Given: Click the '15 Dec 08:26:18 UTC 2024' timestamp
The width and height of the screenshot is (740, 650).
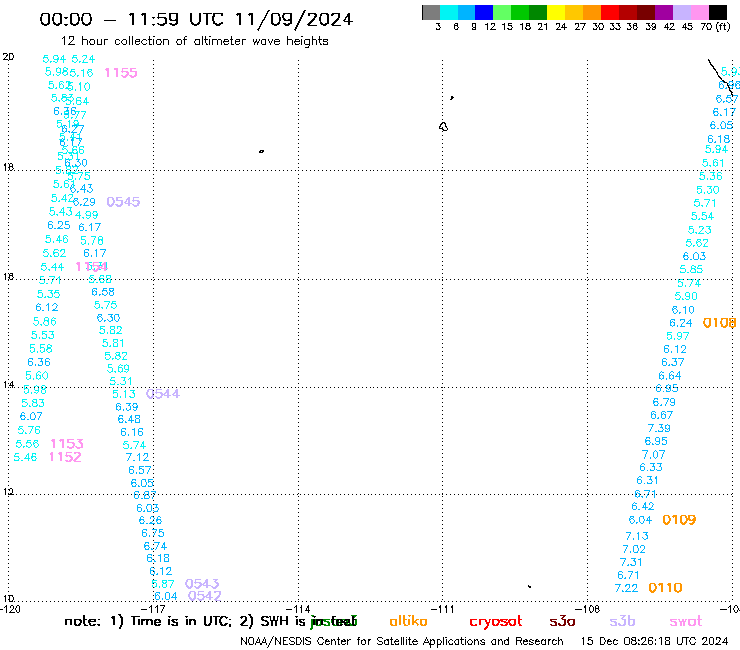Looking at the screenshot, I should (654, 642).
